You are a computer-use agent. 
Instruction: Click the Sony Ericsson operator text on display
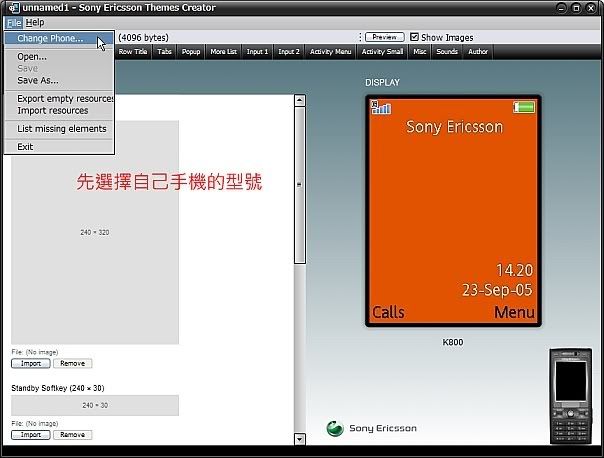[x=455, y=127]
